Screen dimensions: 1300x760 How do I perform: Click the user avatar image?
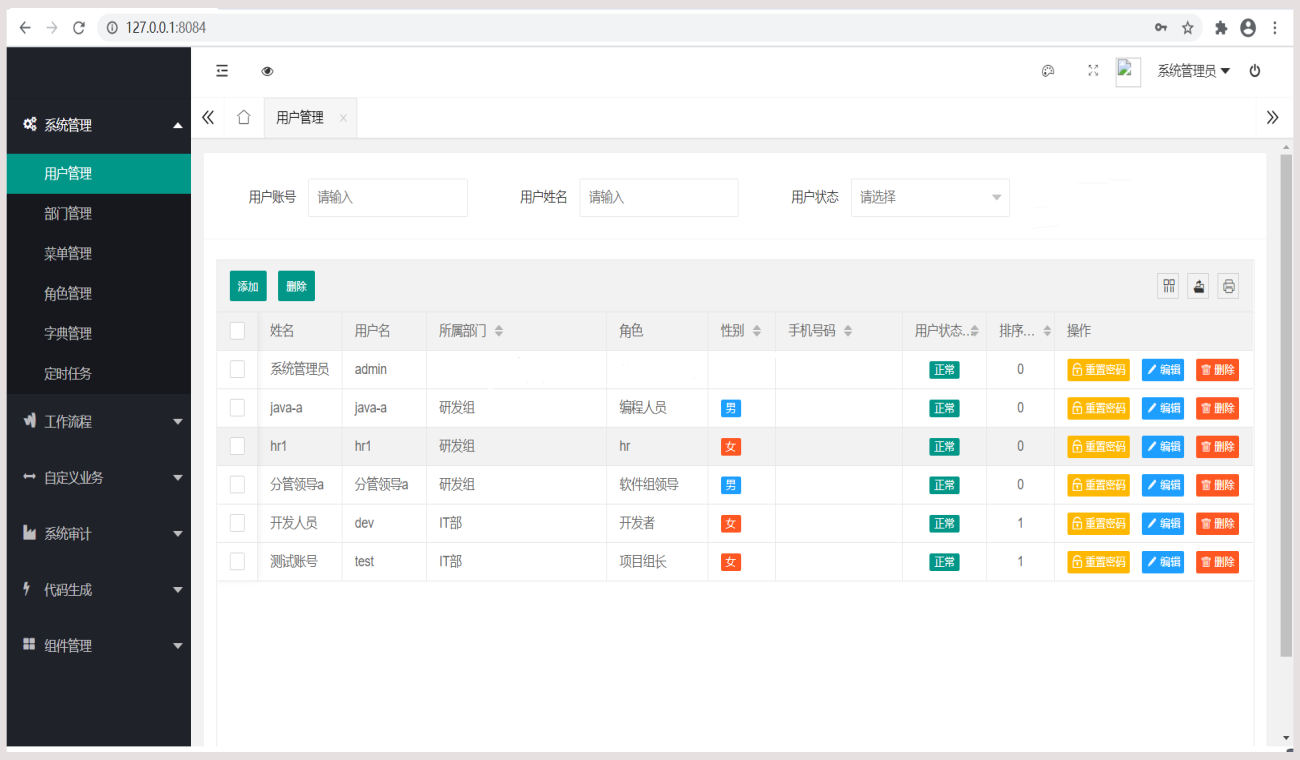1128,72
